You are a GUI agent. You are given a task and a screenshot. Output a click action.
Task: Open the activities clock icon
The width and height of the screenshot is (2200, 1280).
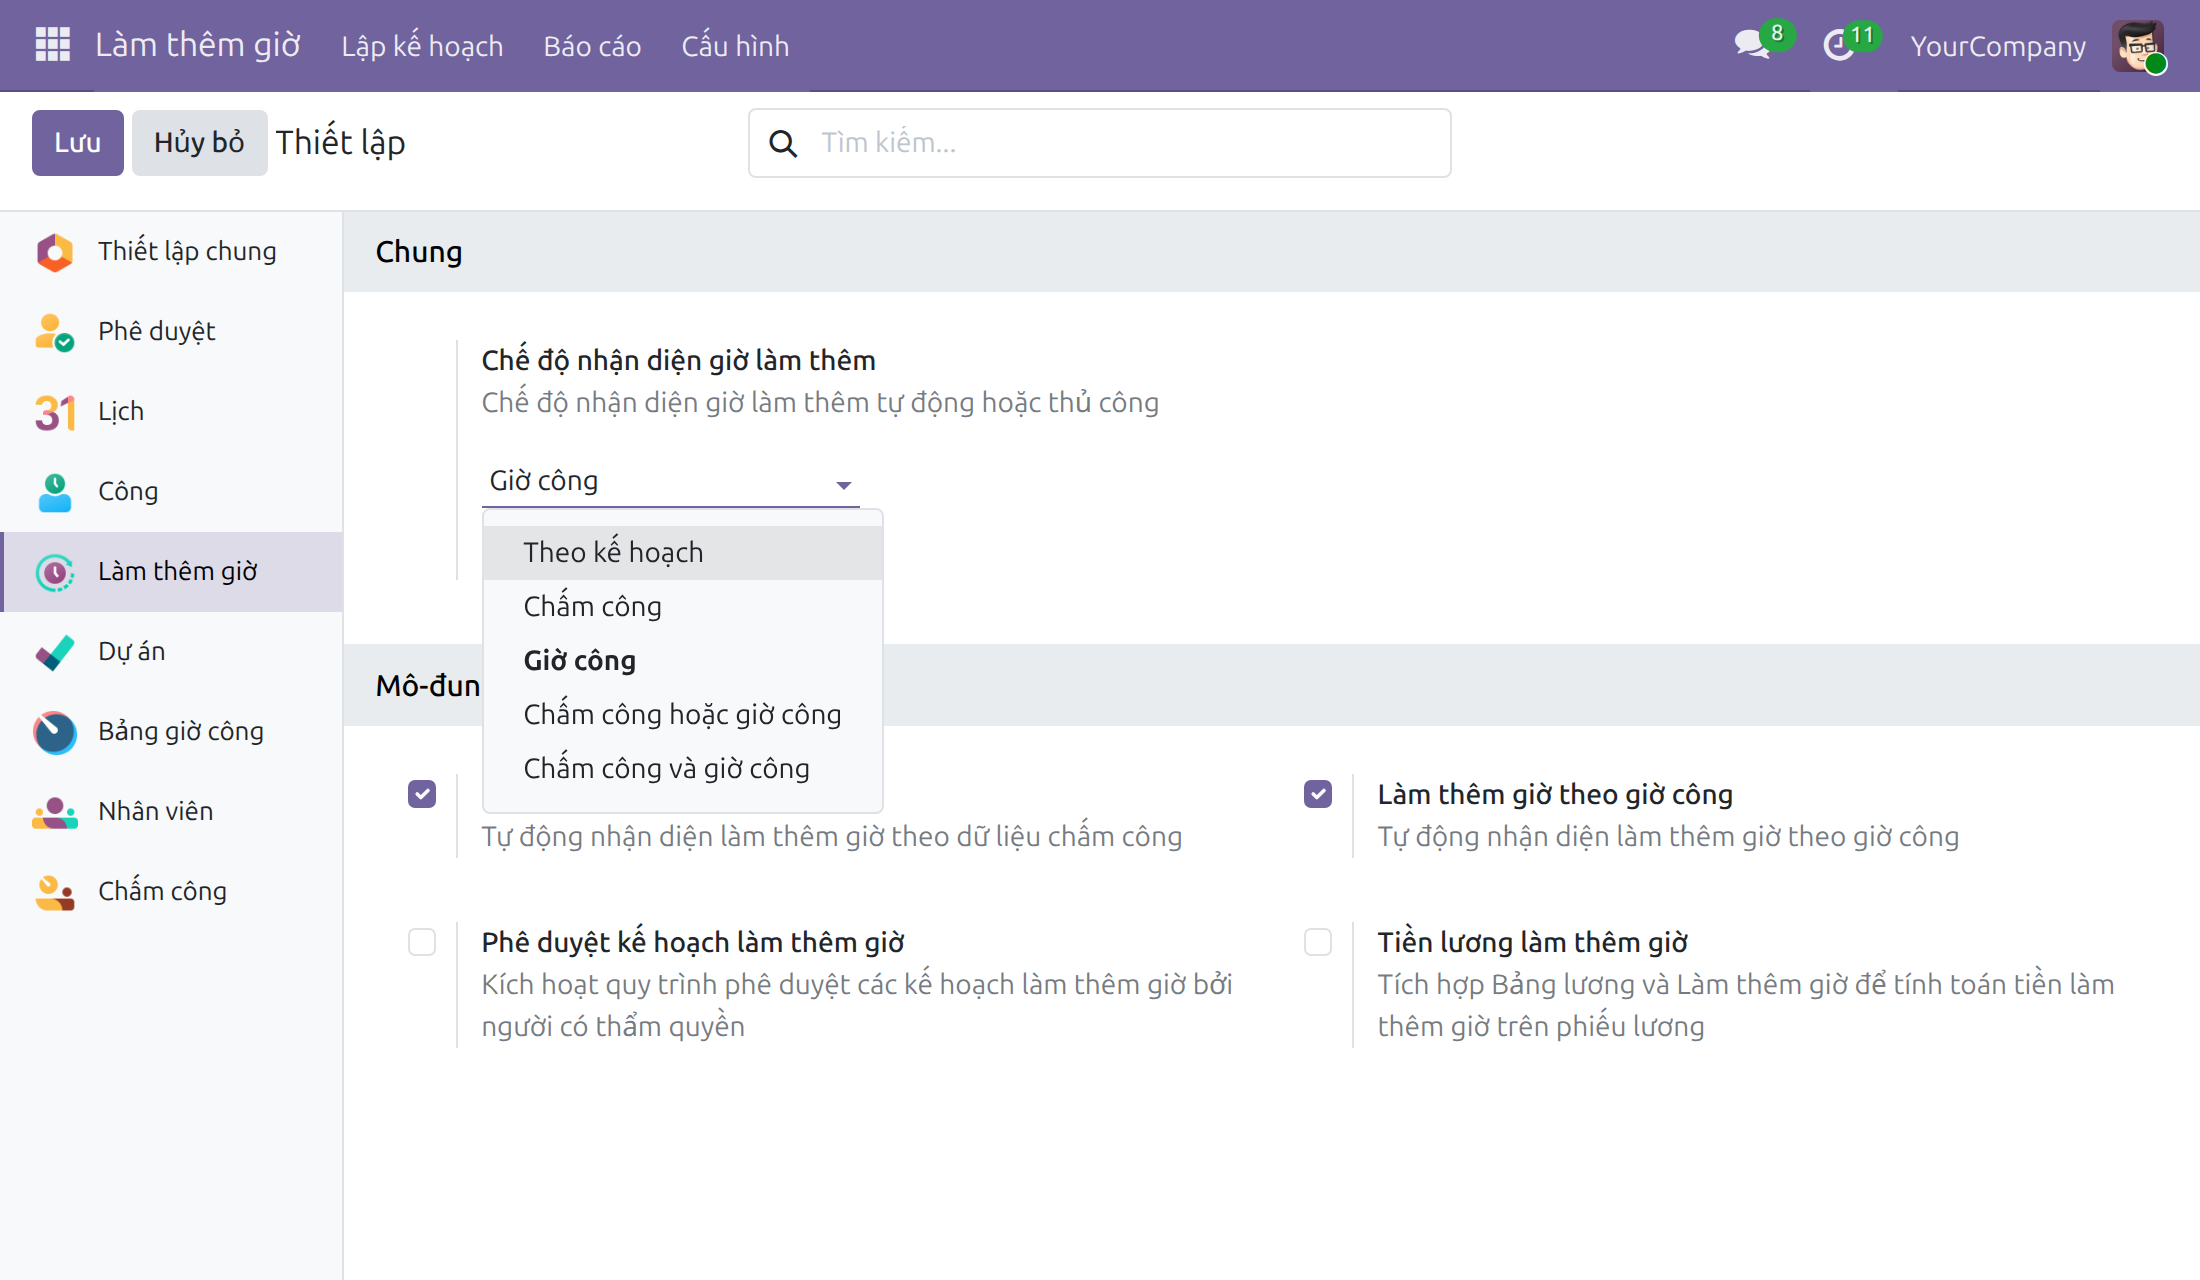coord(1839,45)
